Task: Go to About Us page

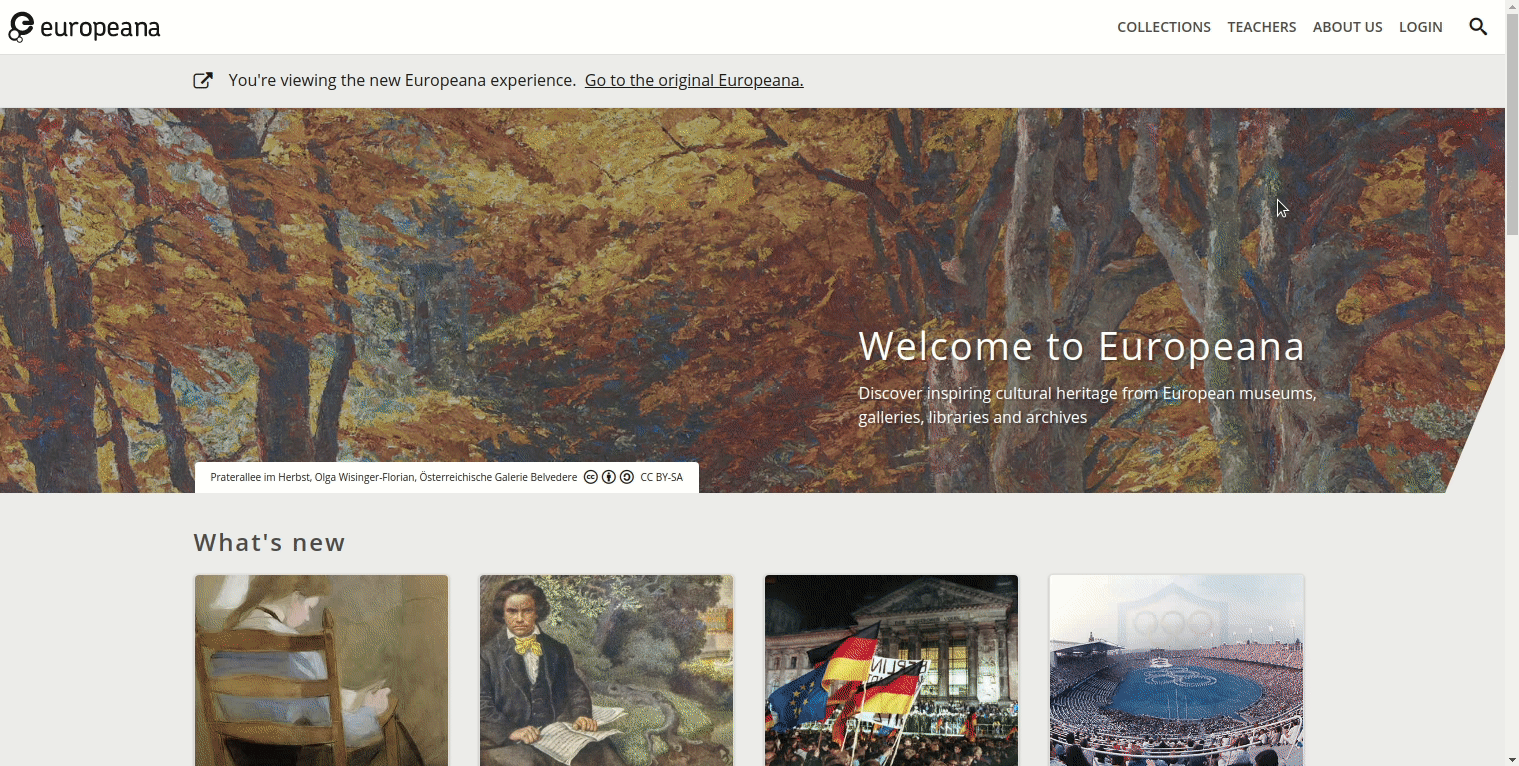Action: [1347, 27]
